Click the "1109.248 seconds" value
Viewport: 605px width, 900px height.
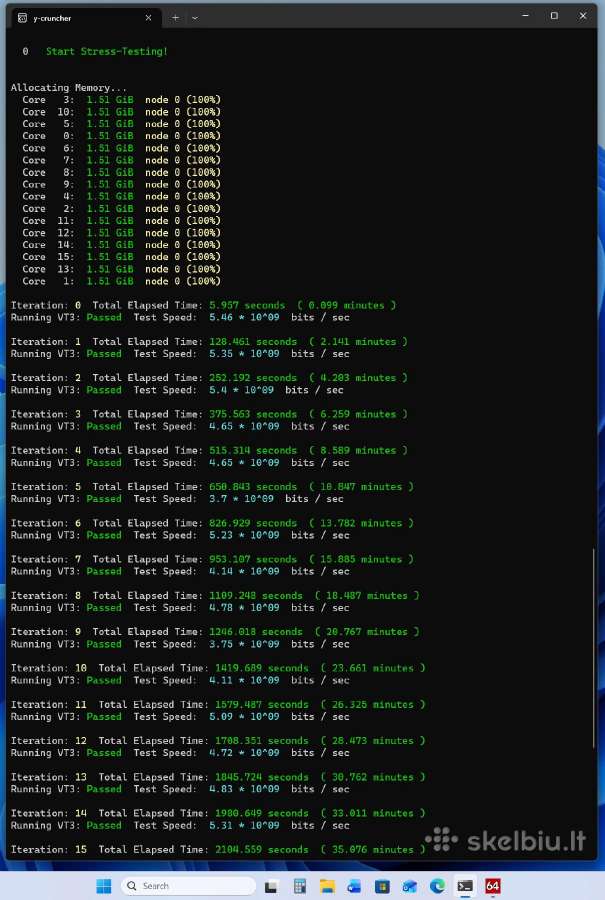click(256, 596)
